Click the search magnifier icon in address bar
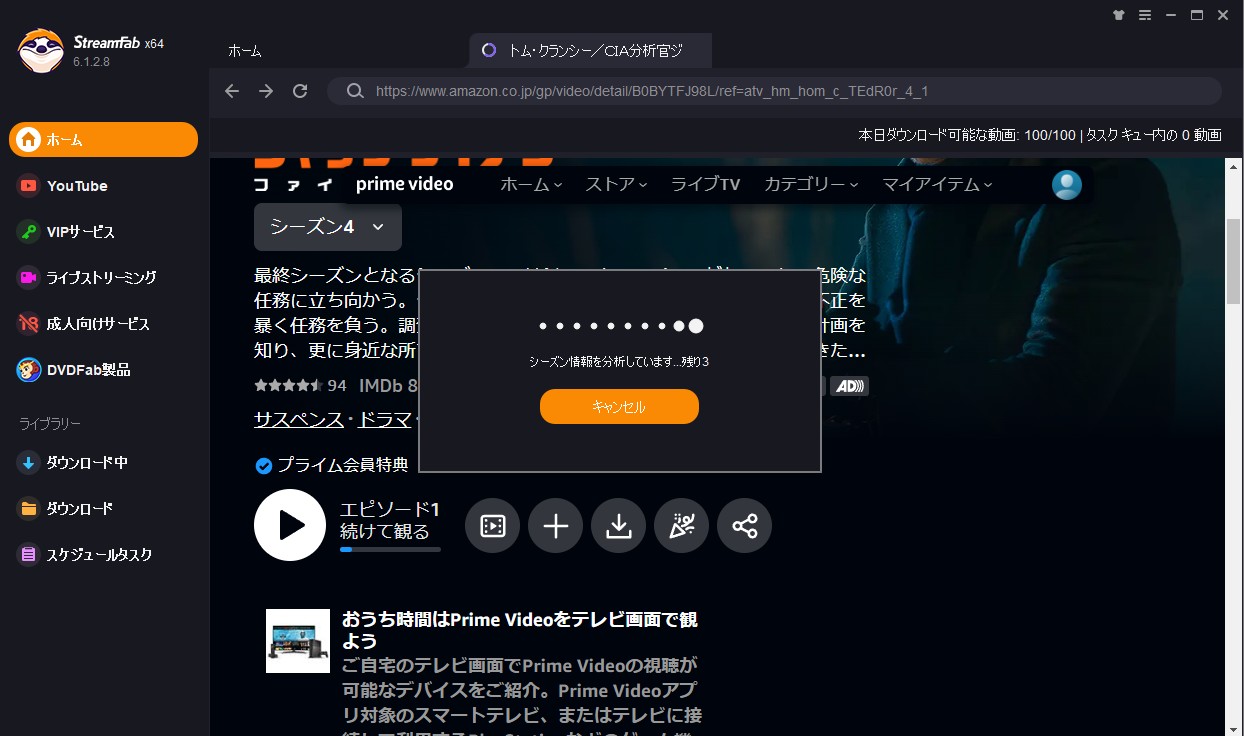 (x=354, y=91)
